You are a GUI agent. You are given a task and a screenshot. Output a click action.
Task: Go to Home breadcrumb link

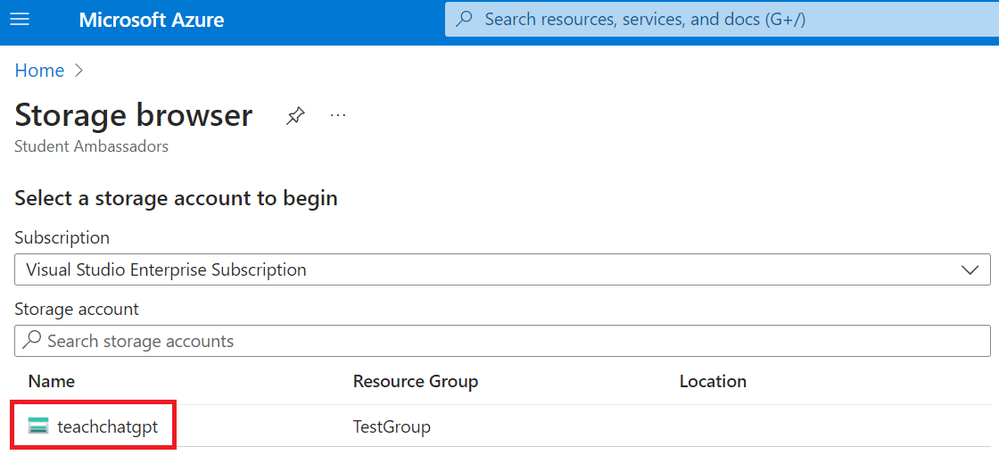40,71
